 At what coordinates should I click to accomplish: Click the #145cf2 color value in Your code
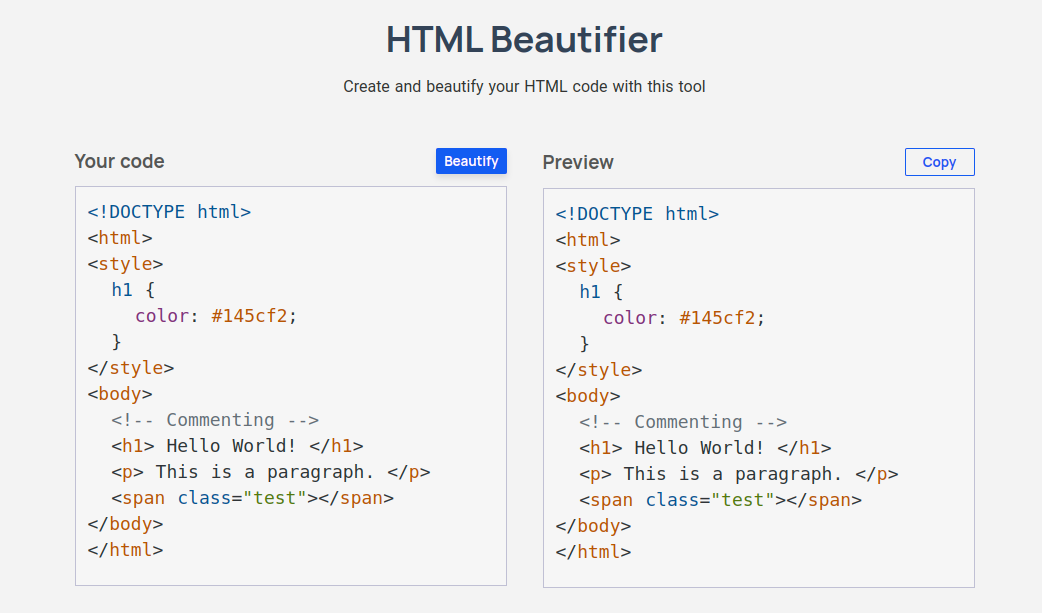(250, 316)
